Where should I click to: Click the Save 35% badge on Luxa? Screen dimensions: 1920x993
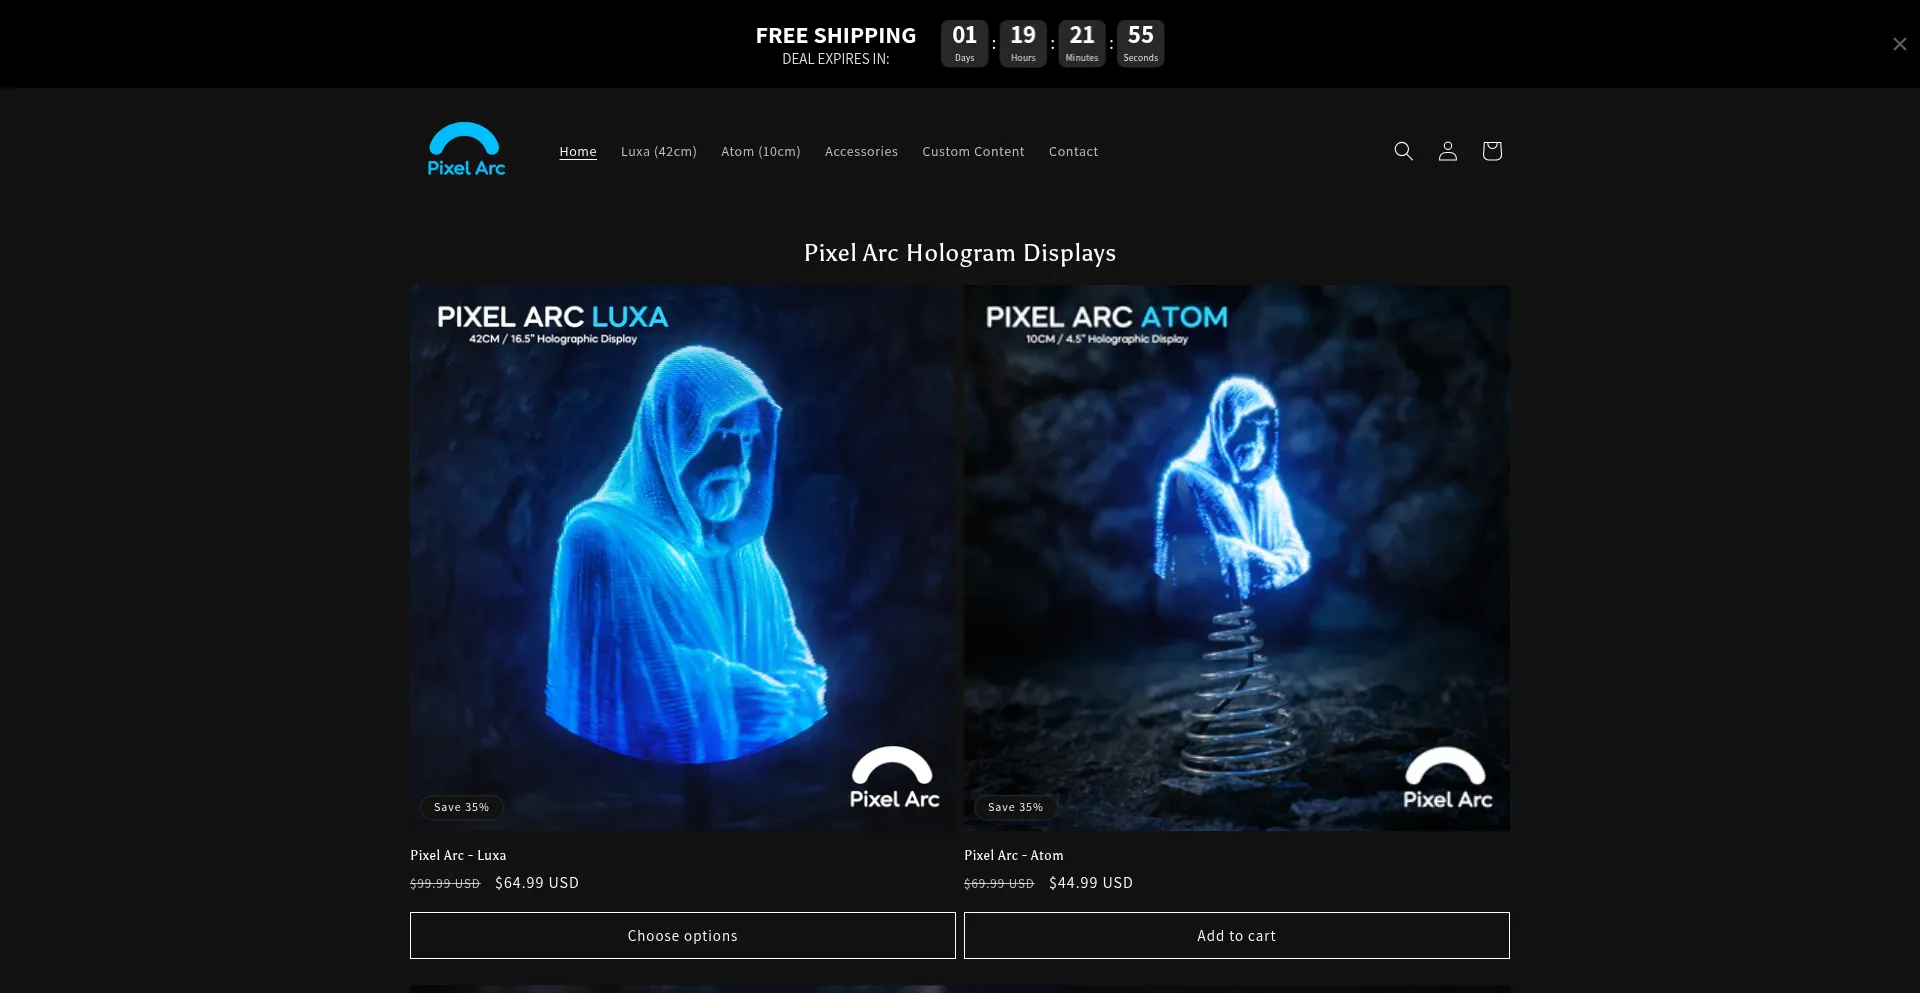(462, 807)
